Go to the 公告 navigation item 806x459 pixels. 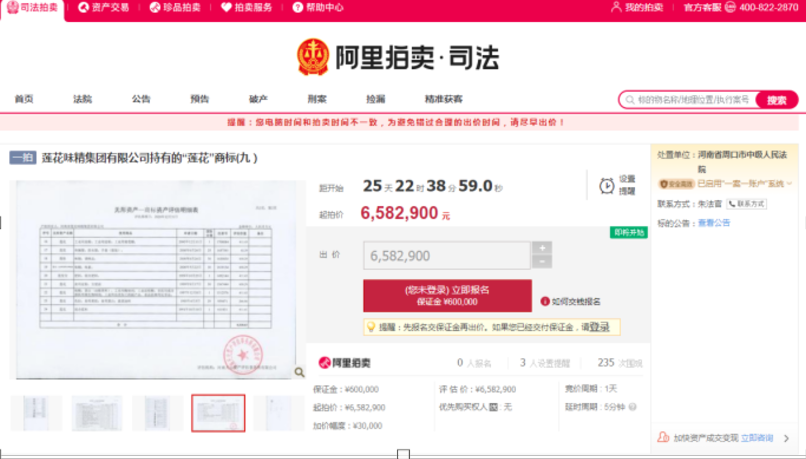[x=141, y=99]
